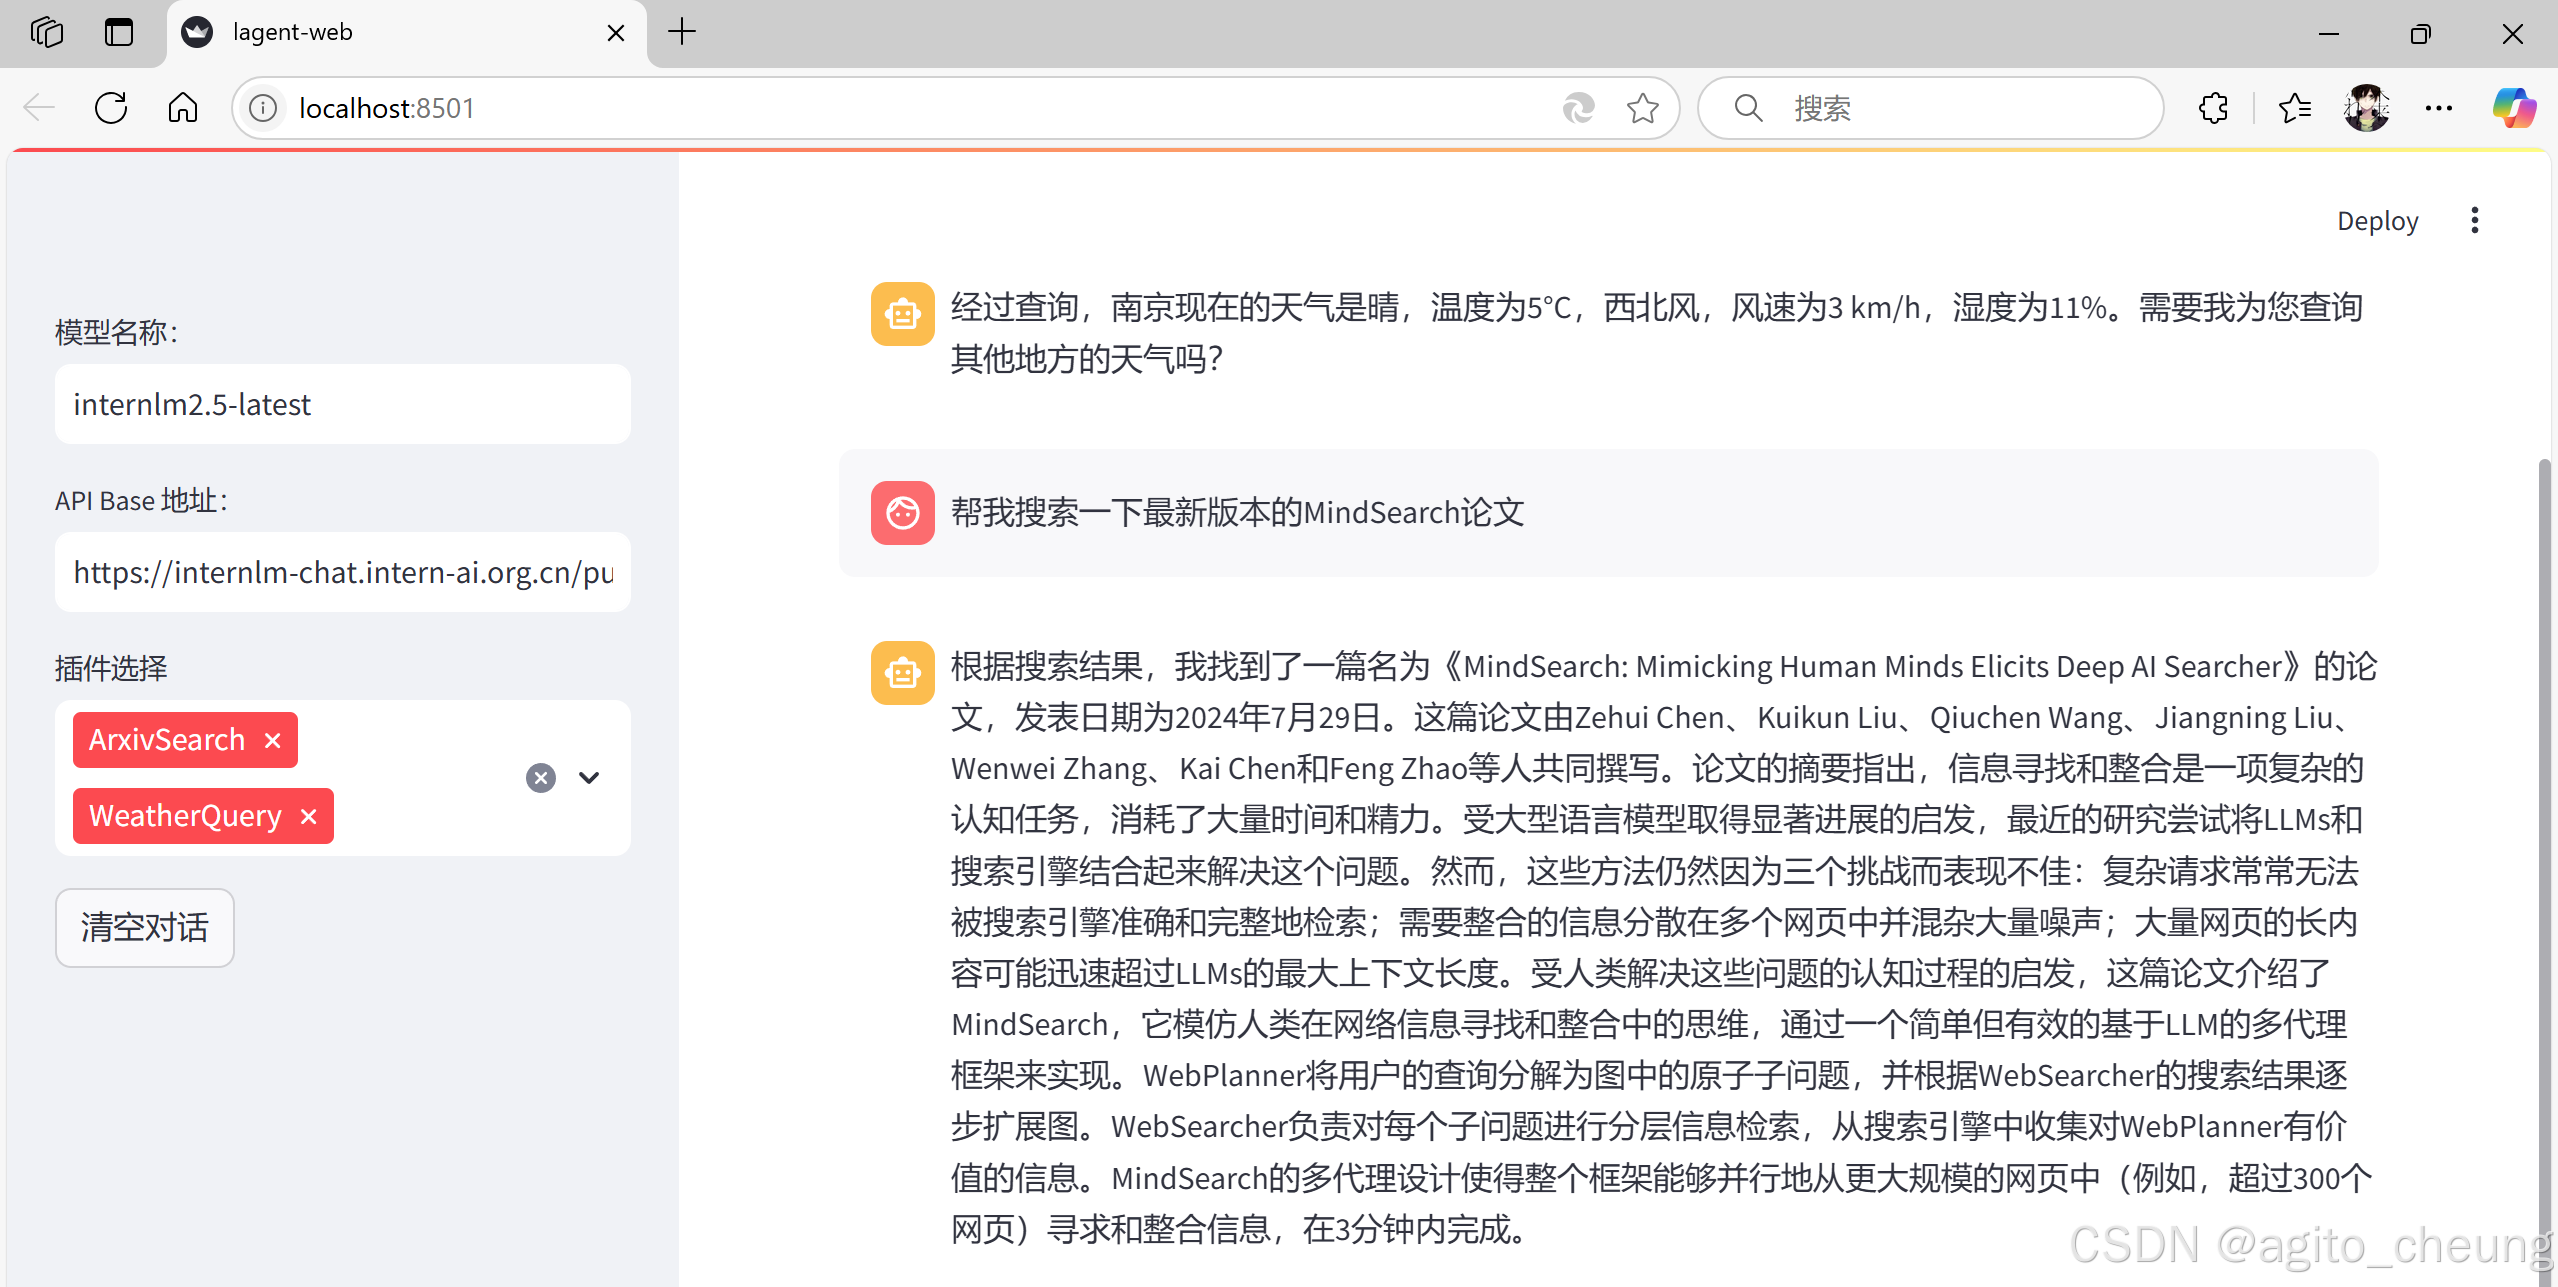View site information for localhost

[x=263, y=108]
